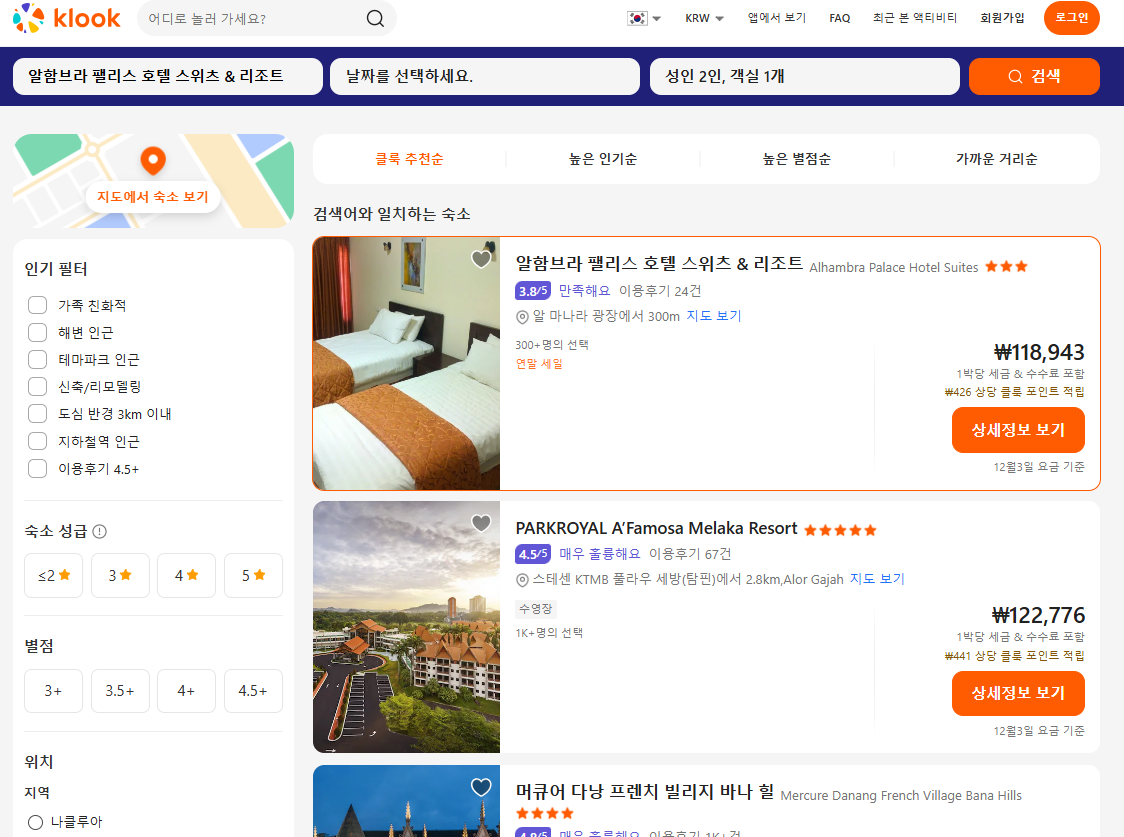
Task: Open the Alhambra Palace bedroom photo
Action: tap(406, 363)
